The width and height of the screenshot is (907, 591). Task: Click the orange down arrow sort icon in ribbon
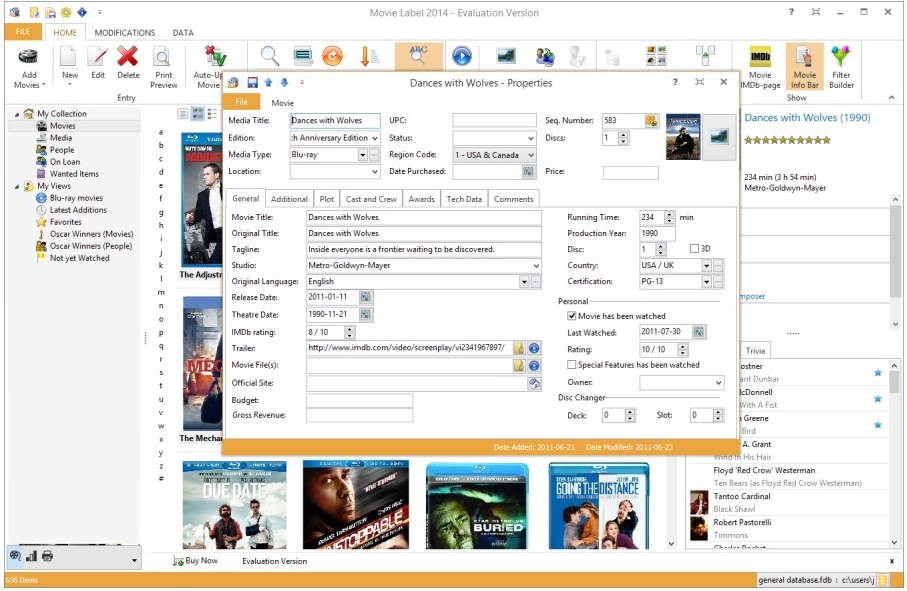(369, 56)
